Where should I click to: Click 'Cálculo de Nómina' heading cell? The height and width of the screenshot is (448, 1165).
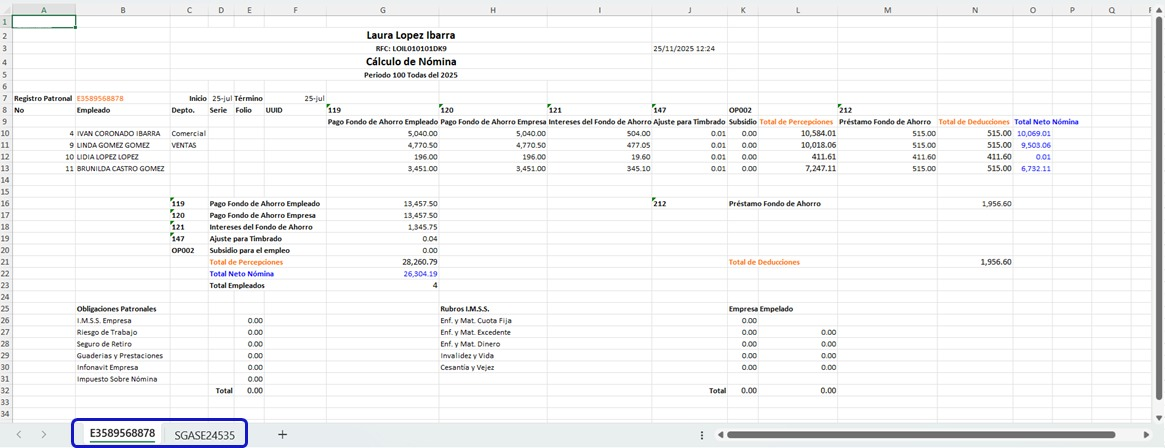(x=411, y=62)
